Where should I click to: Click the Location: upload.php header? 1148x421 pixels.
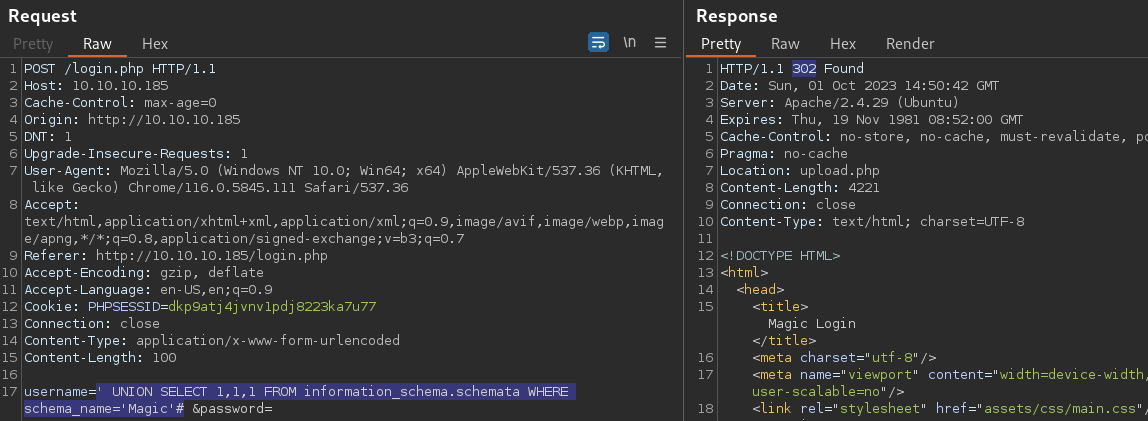point(800,171)
